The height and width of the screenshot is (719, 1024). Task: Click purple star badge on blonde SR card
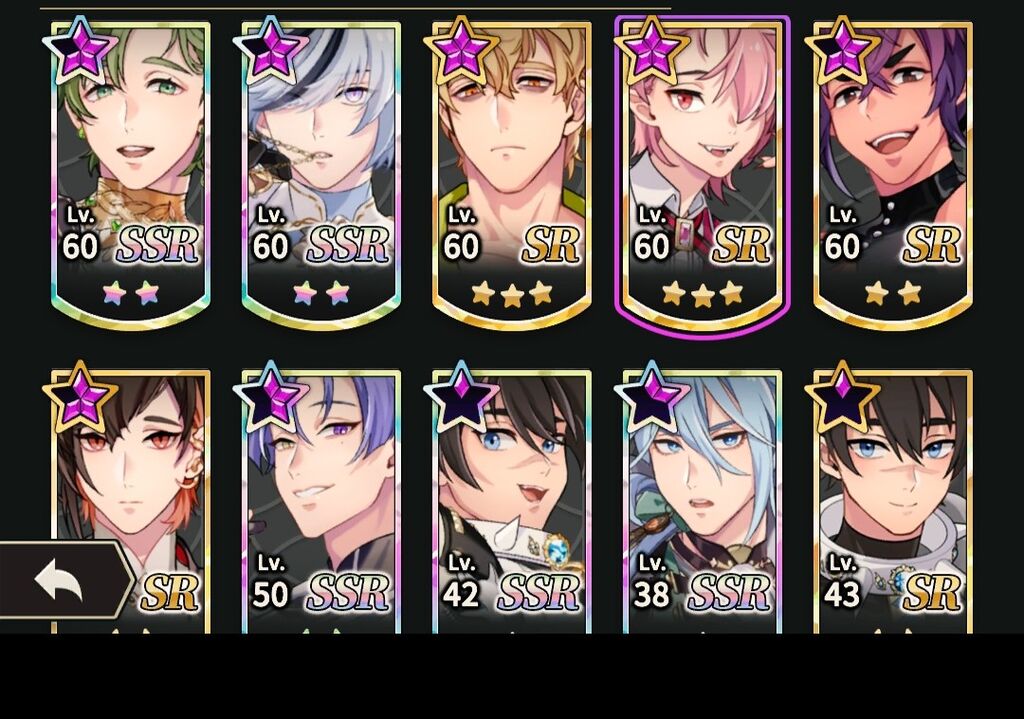tap(461, 50)
